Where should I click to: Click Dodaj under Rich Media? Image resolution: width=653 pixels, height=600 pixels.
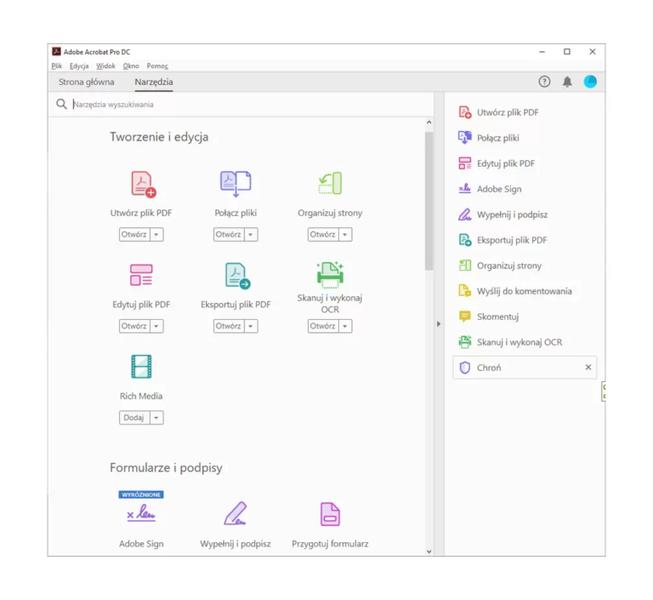(x=134, y=418)
